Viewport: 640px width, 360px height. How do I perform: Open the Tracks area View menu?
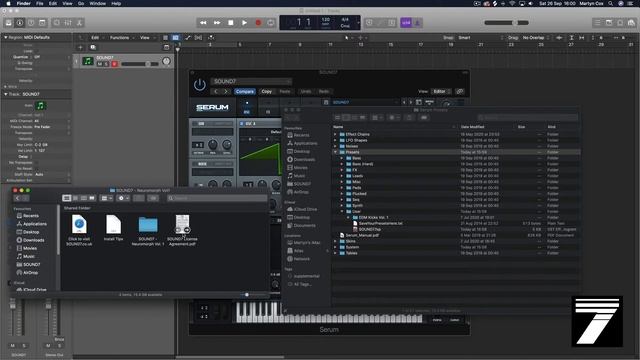(147, 38)
